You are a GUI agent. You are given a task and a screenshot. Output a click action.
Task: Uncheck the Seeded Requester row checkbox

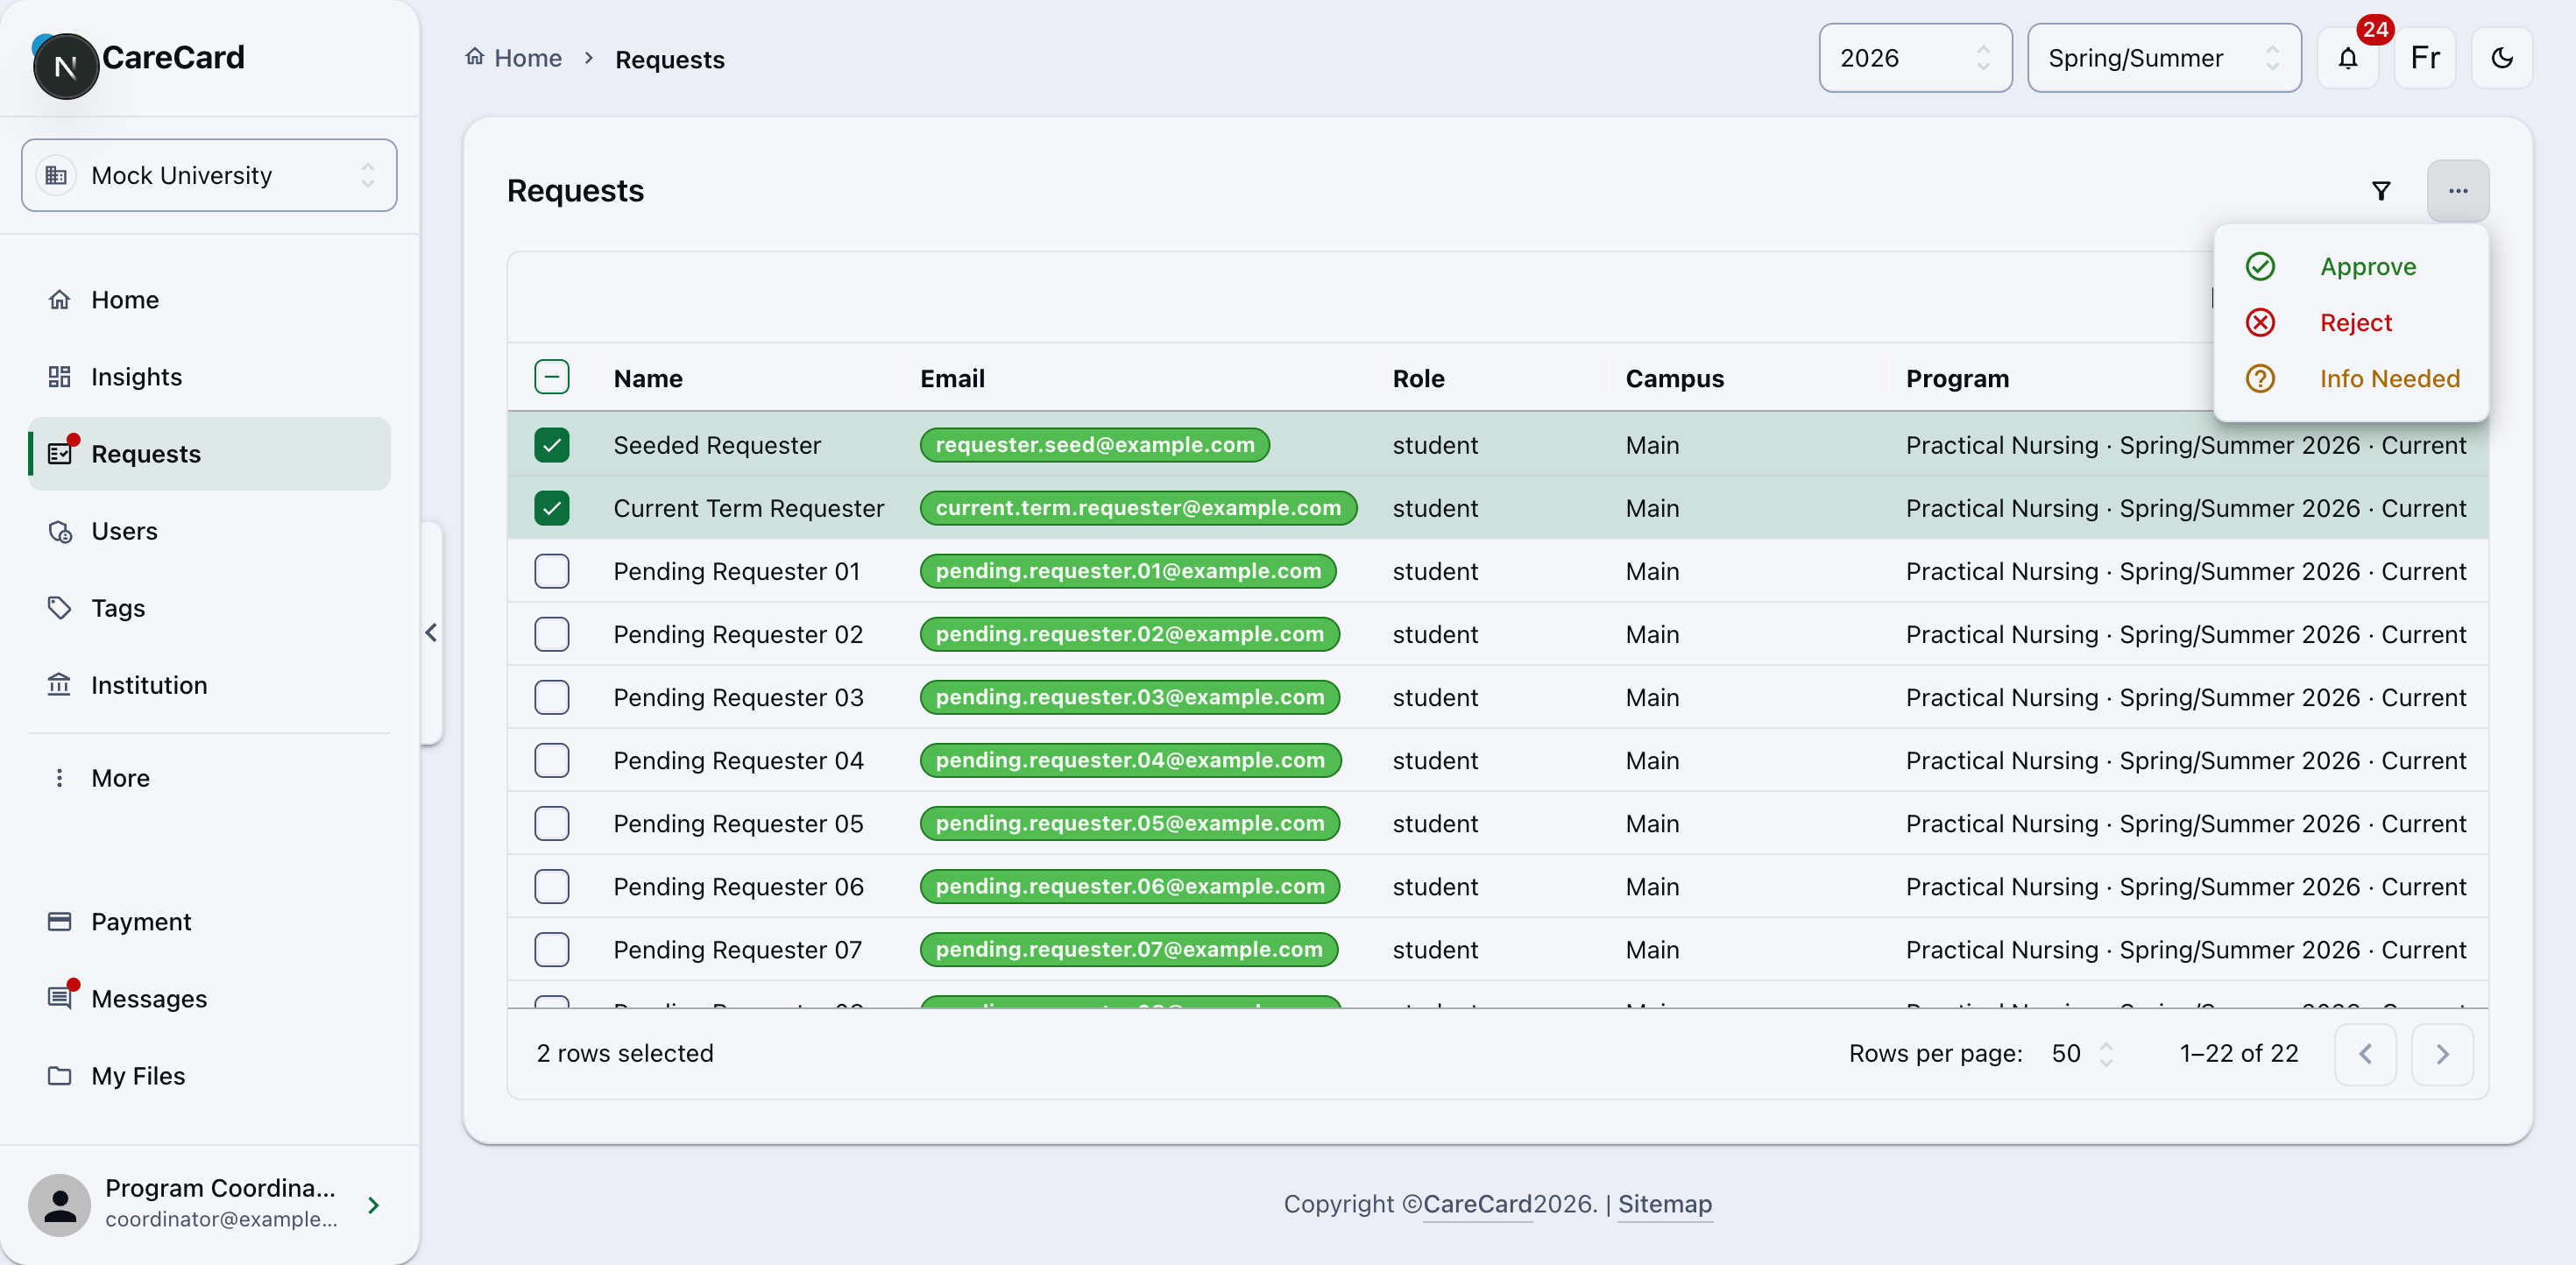coord(551,445)
